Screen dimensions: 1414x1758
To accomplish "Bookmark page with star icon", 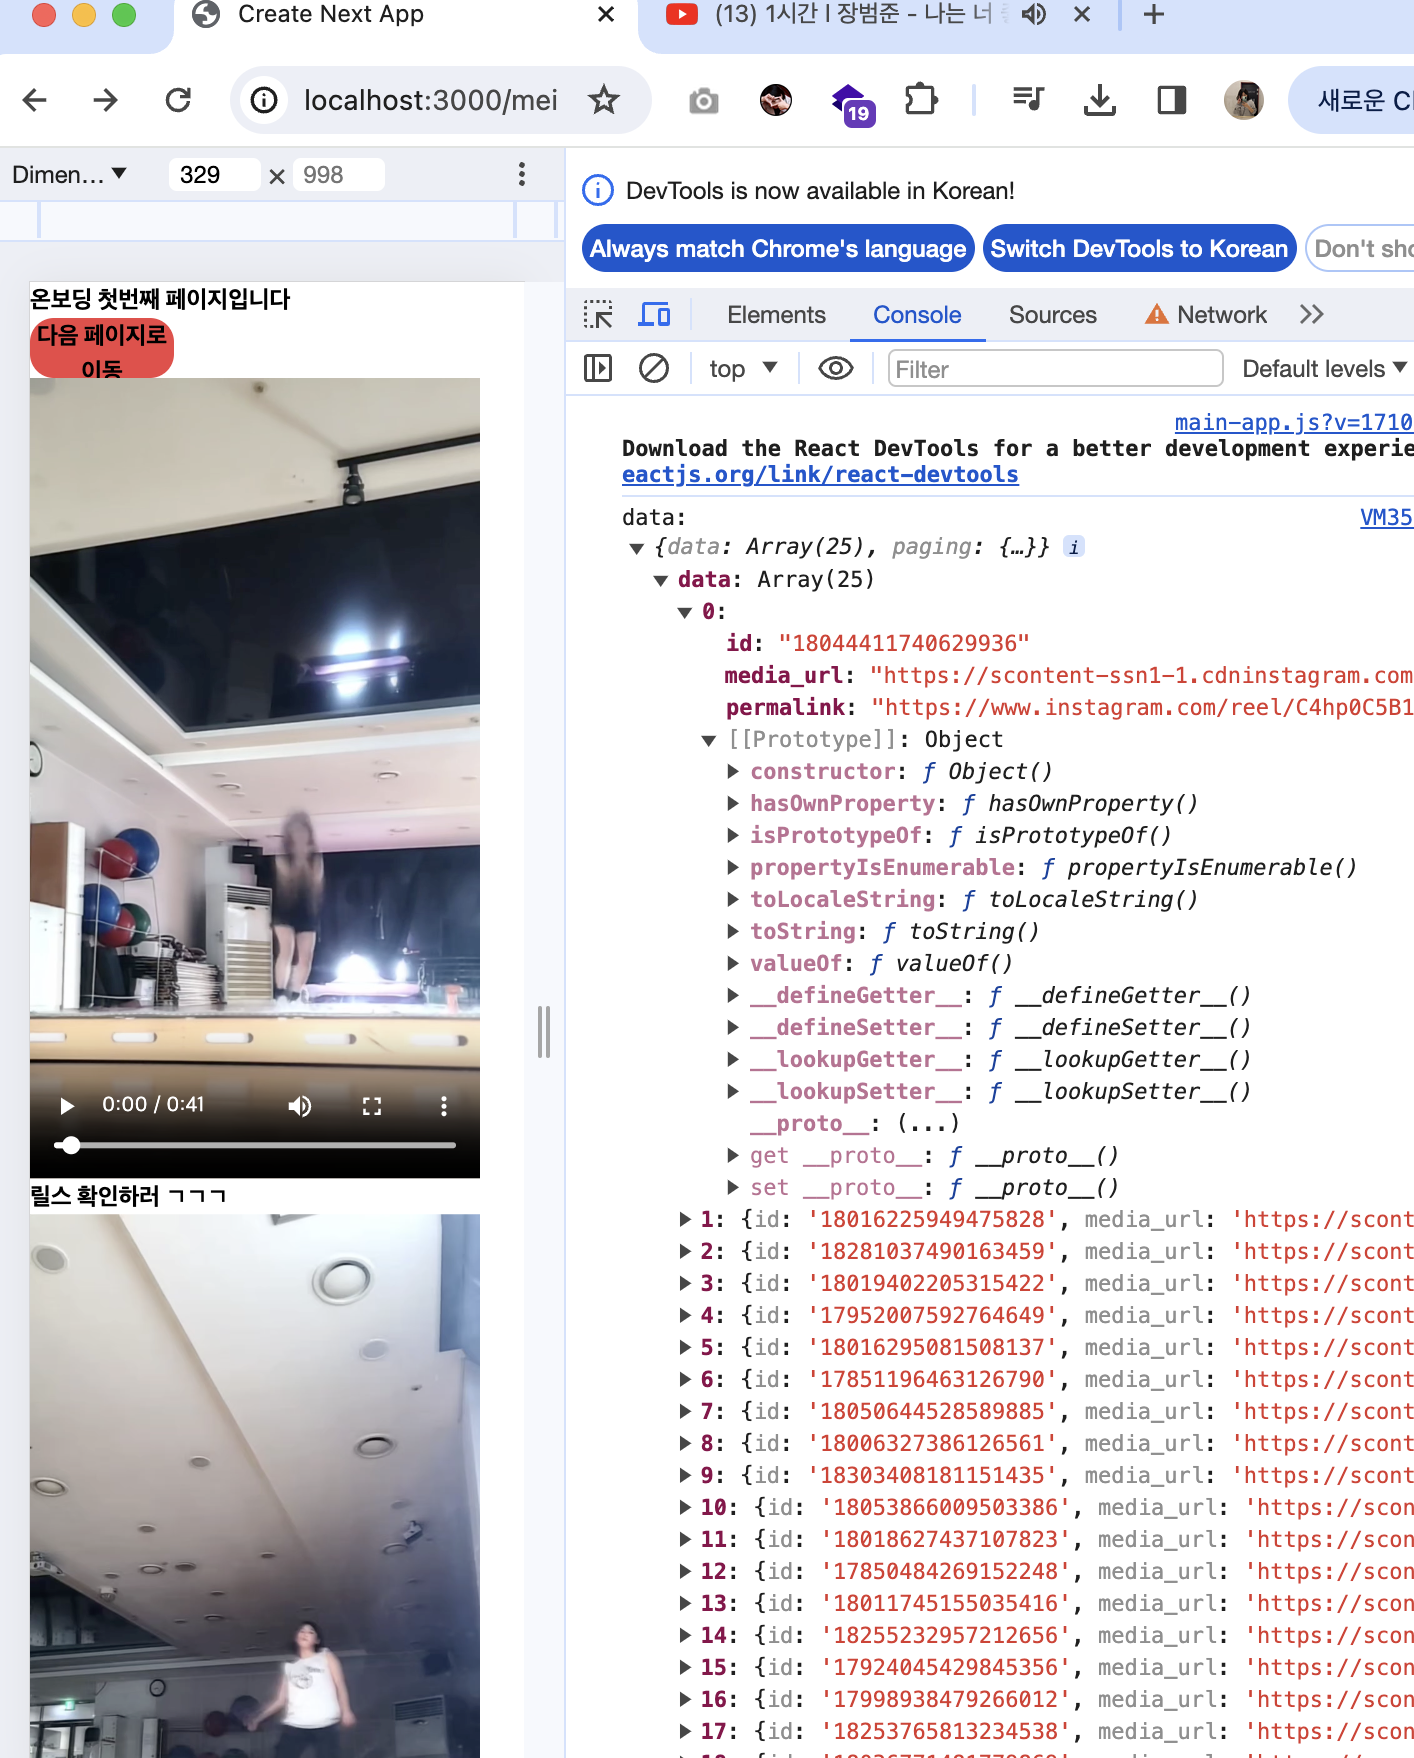I will (x=604, y=100).
